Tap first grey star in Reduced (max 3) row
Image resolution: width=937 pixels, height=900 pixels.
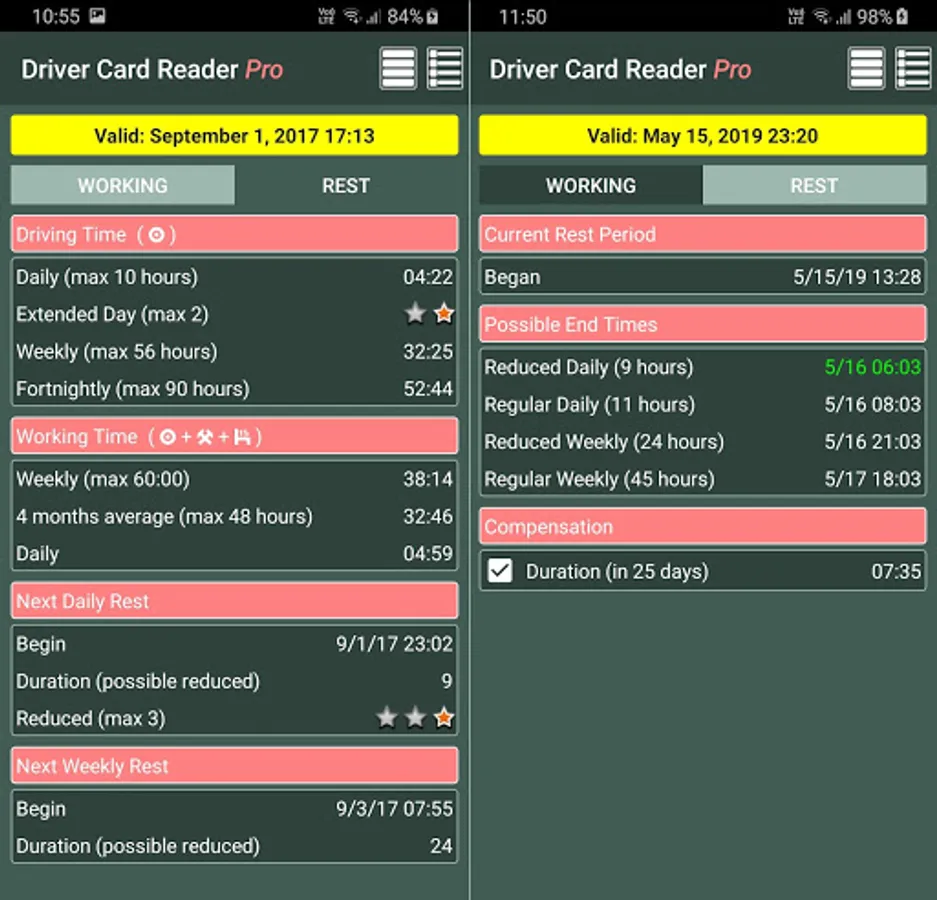tap(387, 717)
